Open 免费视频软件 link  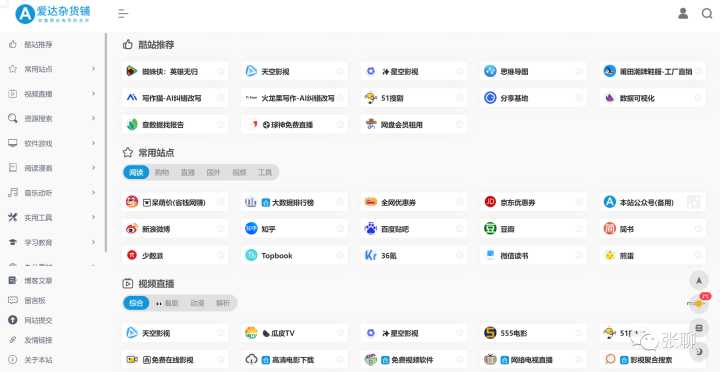click(x=413, y=360)
